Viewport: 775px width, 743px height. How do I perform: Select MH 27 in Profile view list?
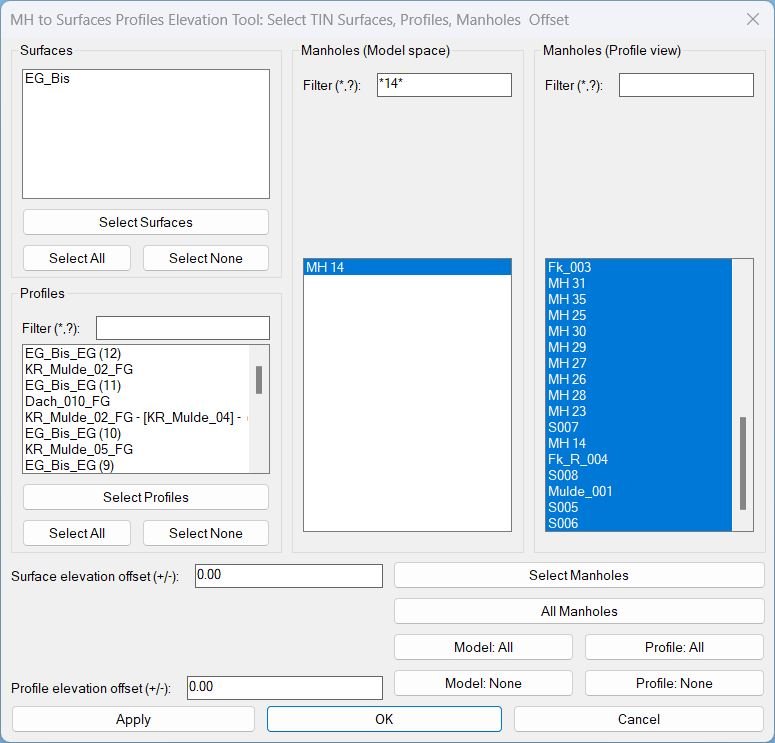639,363
